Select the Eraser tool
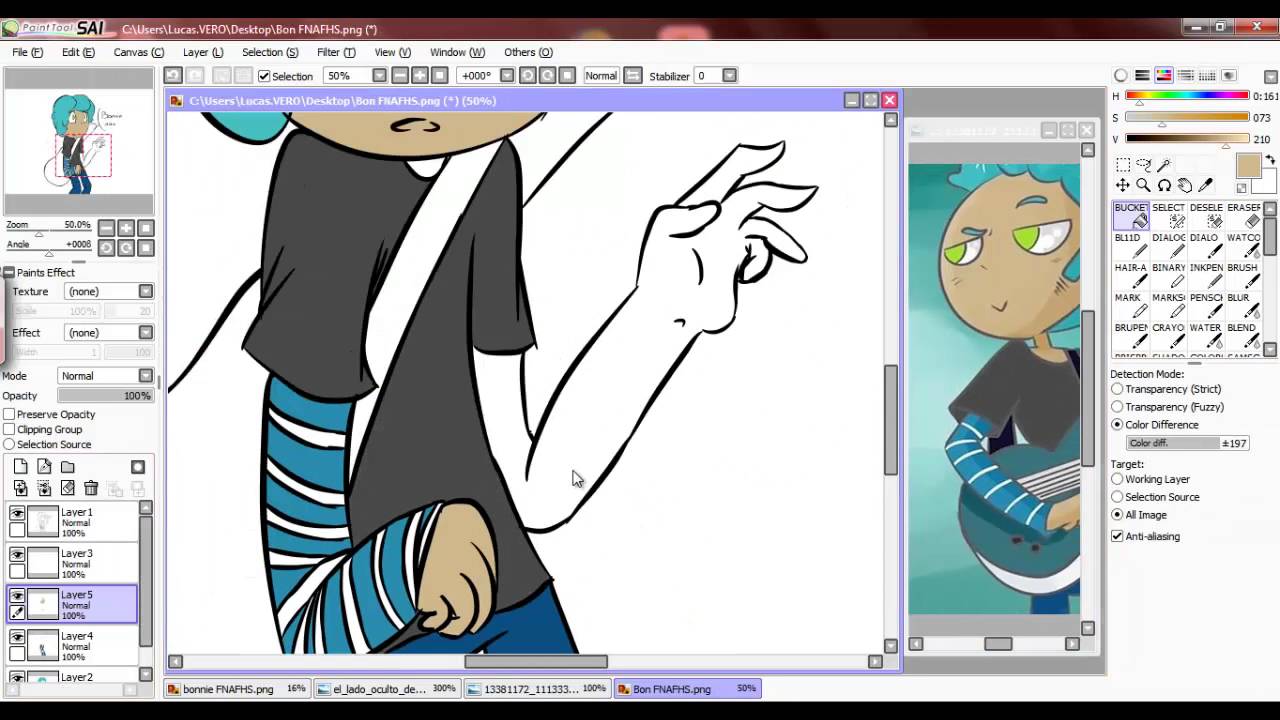Screen dimensions: 1280x720 point(1243,215)
